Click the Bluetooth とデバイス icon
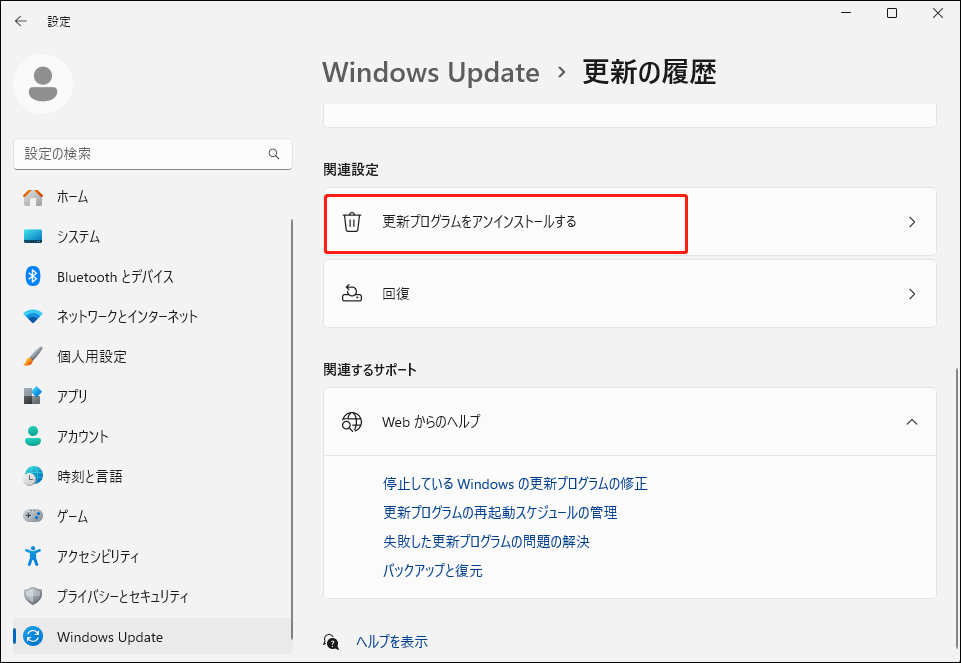961x663 pixels. [x=29, y=277]
